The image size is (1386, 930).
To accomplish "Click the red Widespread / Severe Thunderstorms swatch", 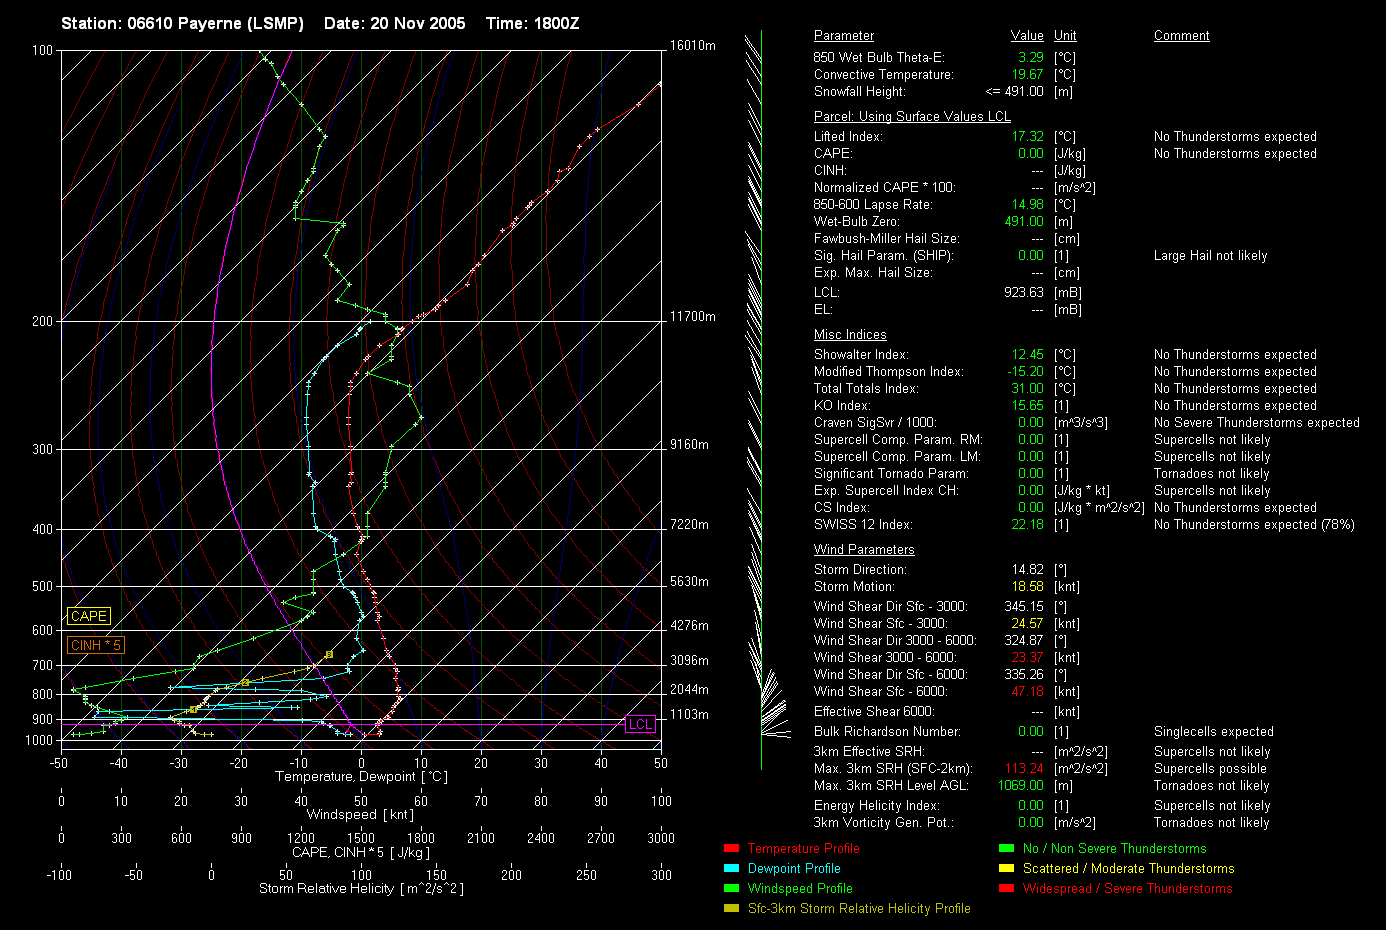I will pos(1006,888).
